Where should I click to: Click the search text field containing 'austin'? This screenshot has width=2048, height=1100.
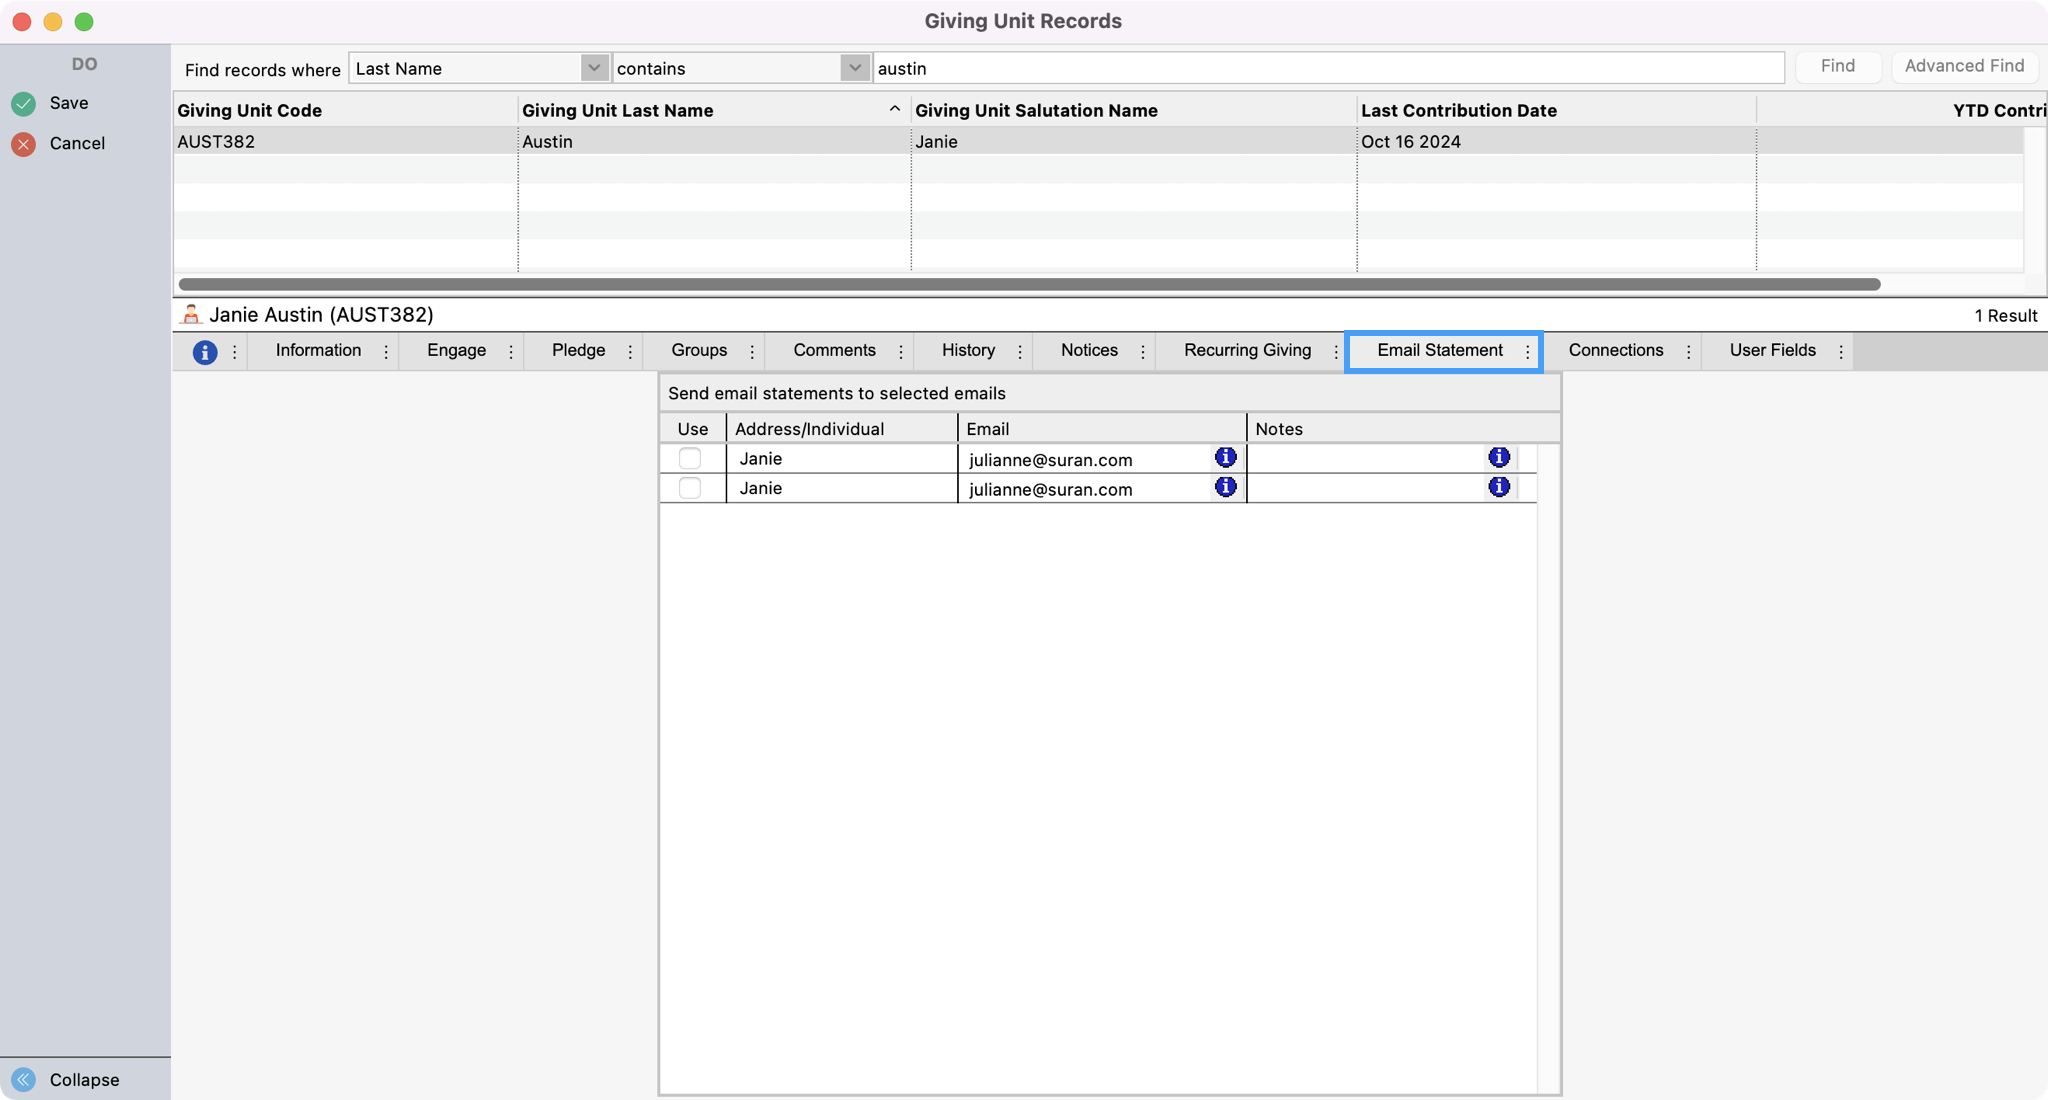point(1328,68)
